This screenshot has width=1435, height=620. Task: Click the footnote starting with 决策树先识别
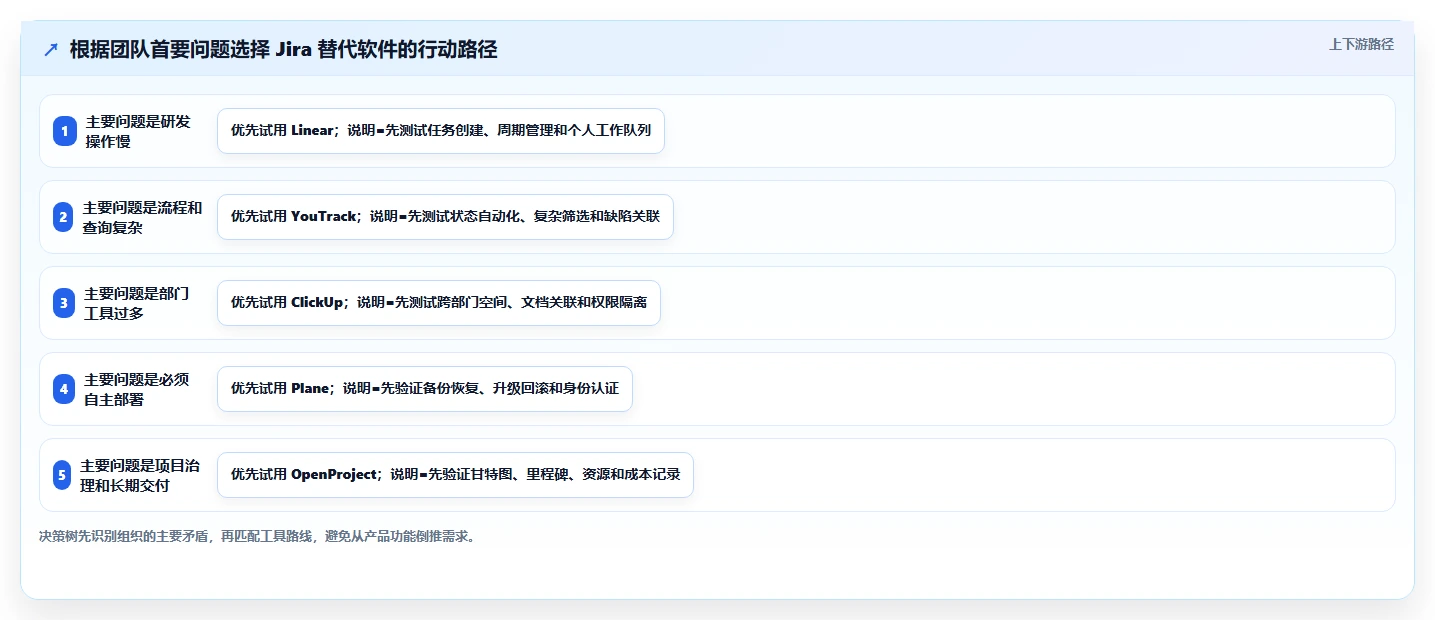[x=258, y=536]
